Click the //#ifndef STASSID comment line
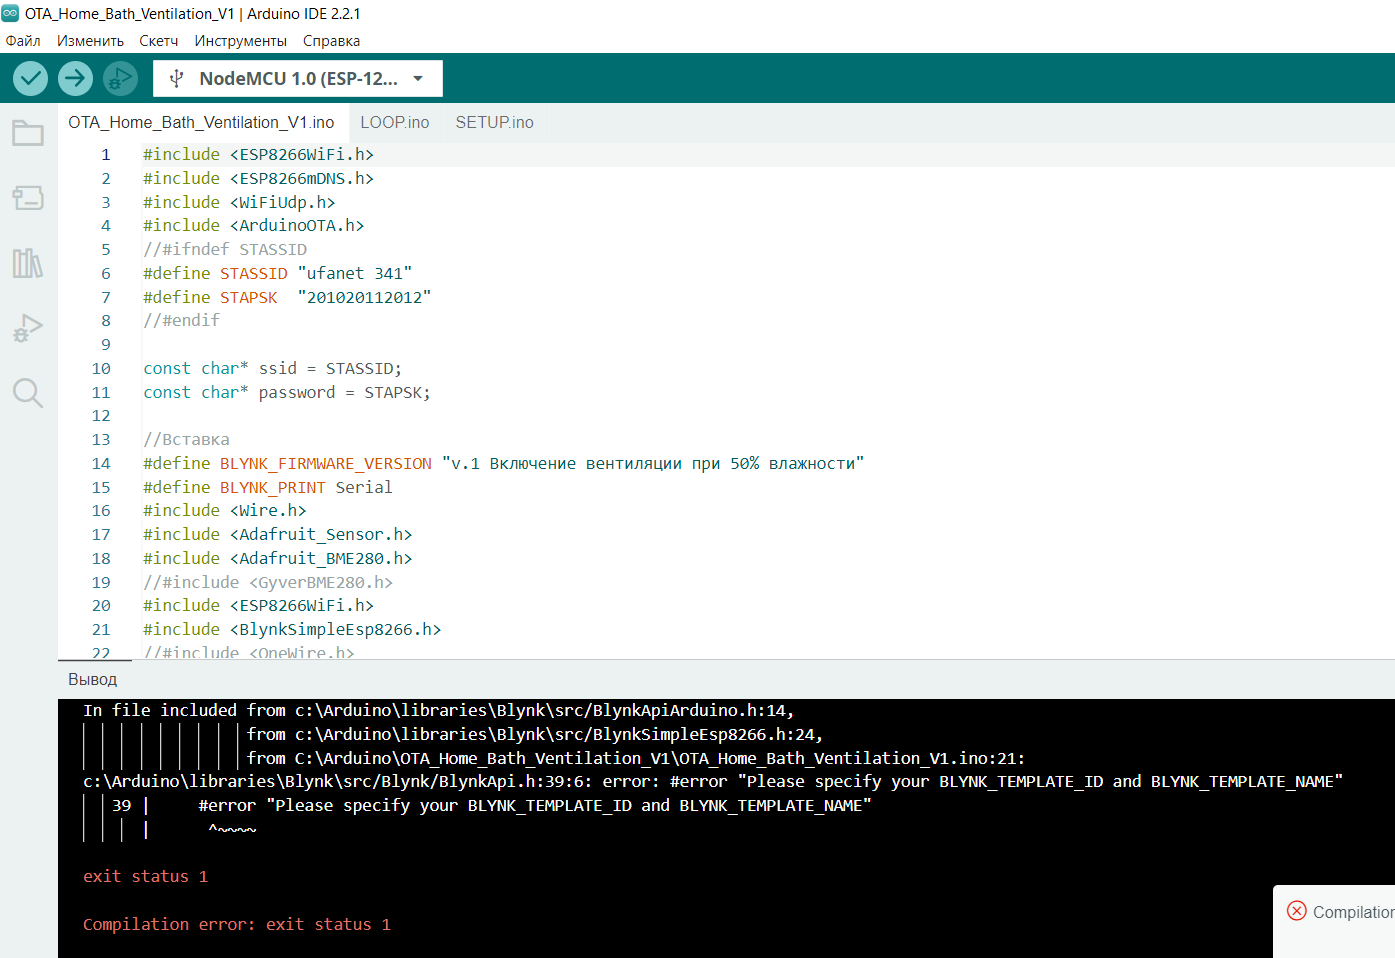Screen dimensions: 1395x958 (225, 249)
